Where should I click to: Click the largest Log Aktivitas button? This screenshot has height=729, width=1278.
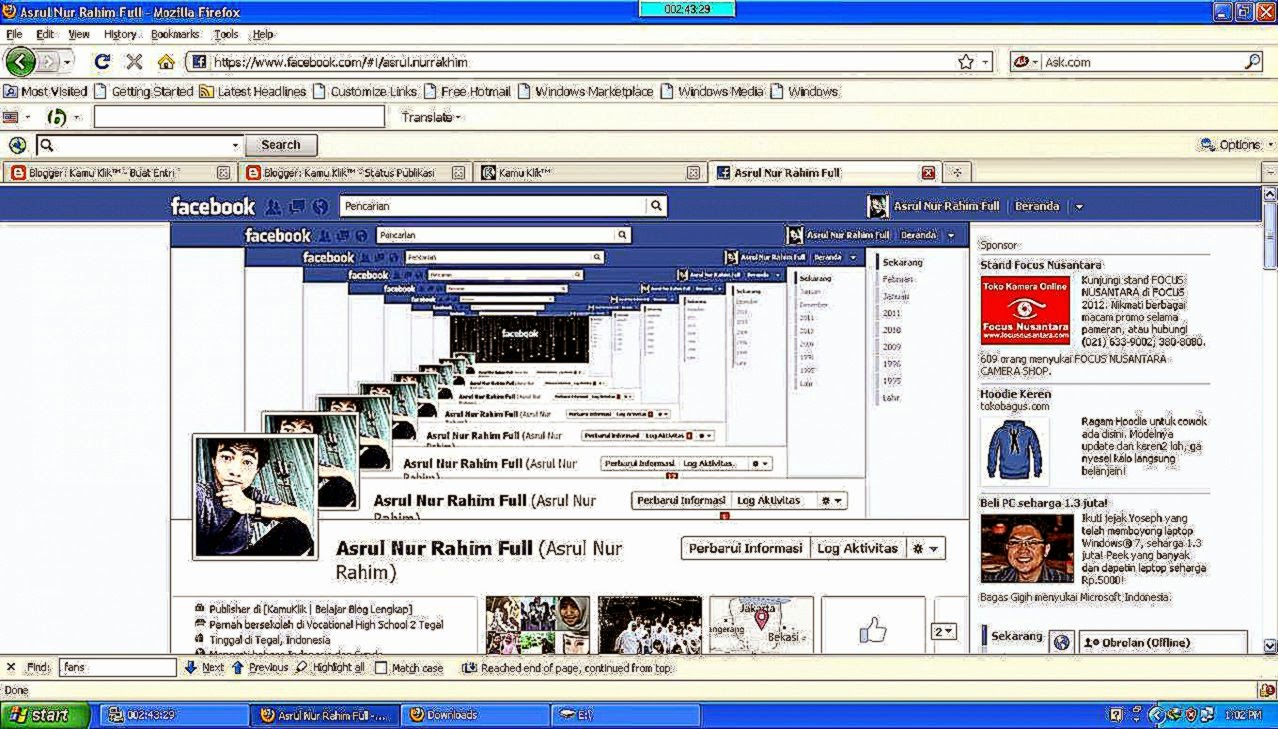(857, 549)
